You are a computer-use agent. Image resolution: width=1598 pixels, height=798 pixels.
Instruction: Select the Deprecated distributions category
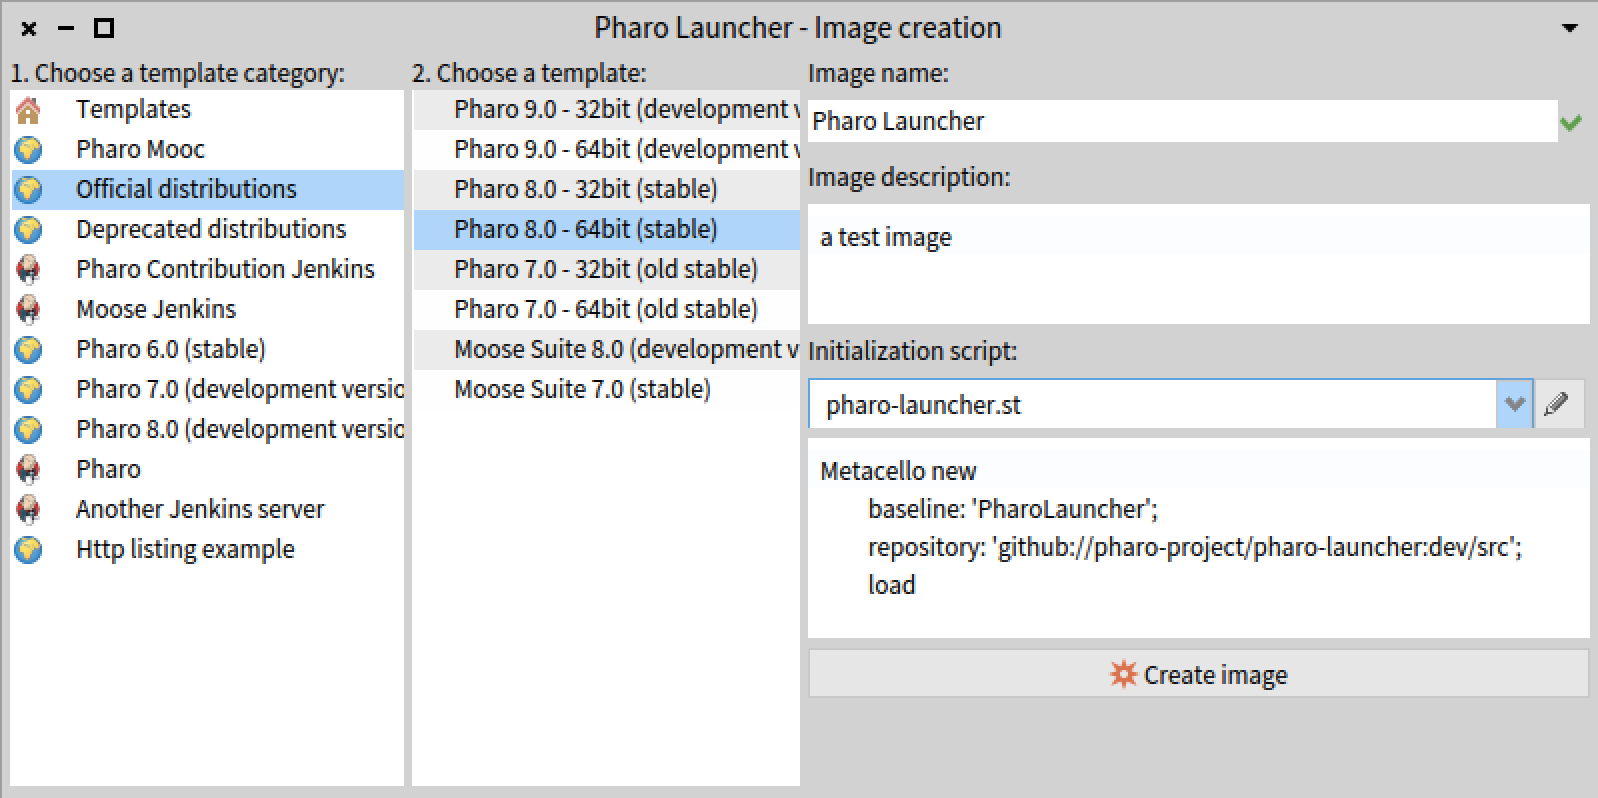coord(207,230)
